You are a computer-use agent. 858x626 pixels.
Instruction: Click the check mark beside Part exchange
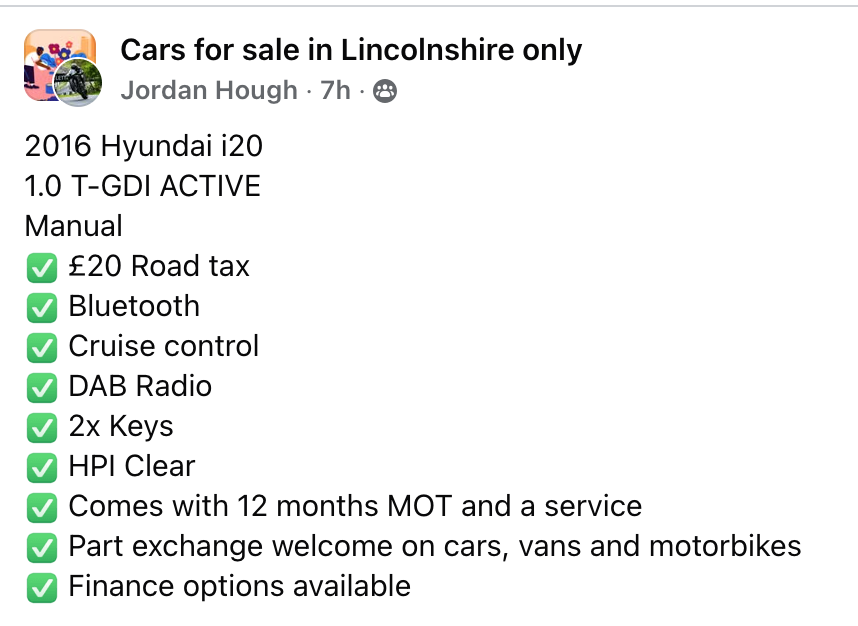pyautogui.click(x=41, y=547)
